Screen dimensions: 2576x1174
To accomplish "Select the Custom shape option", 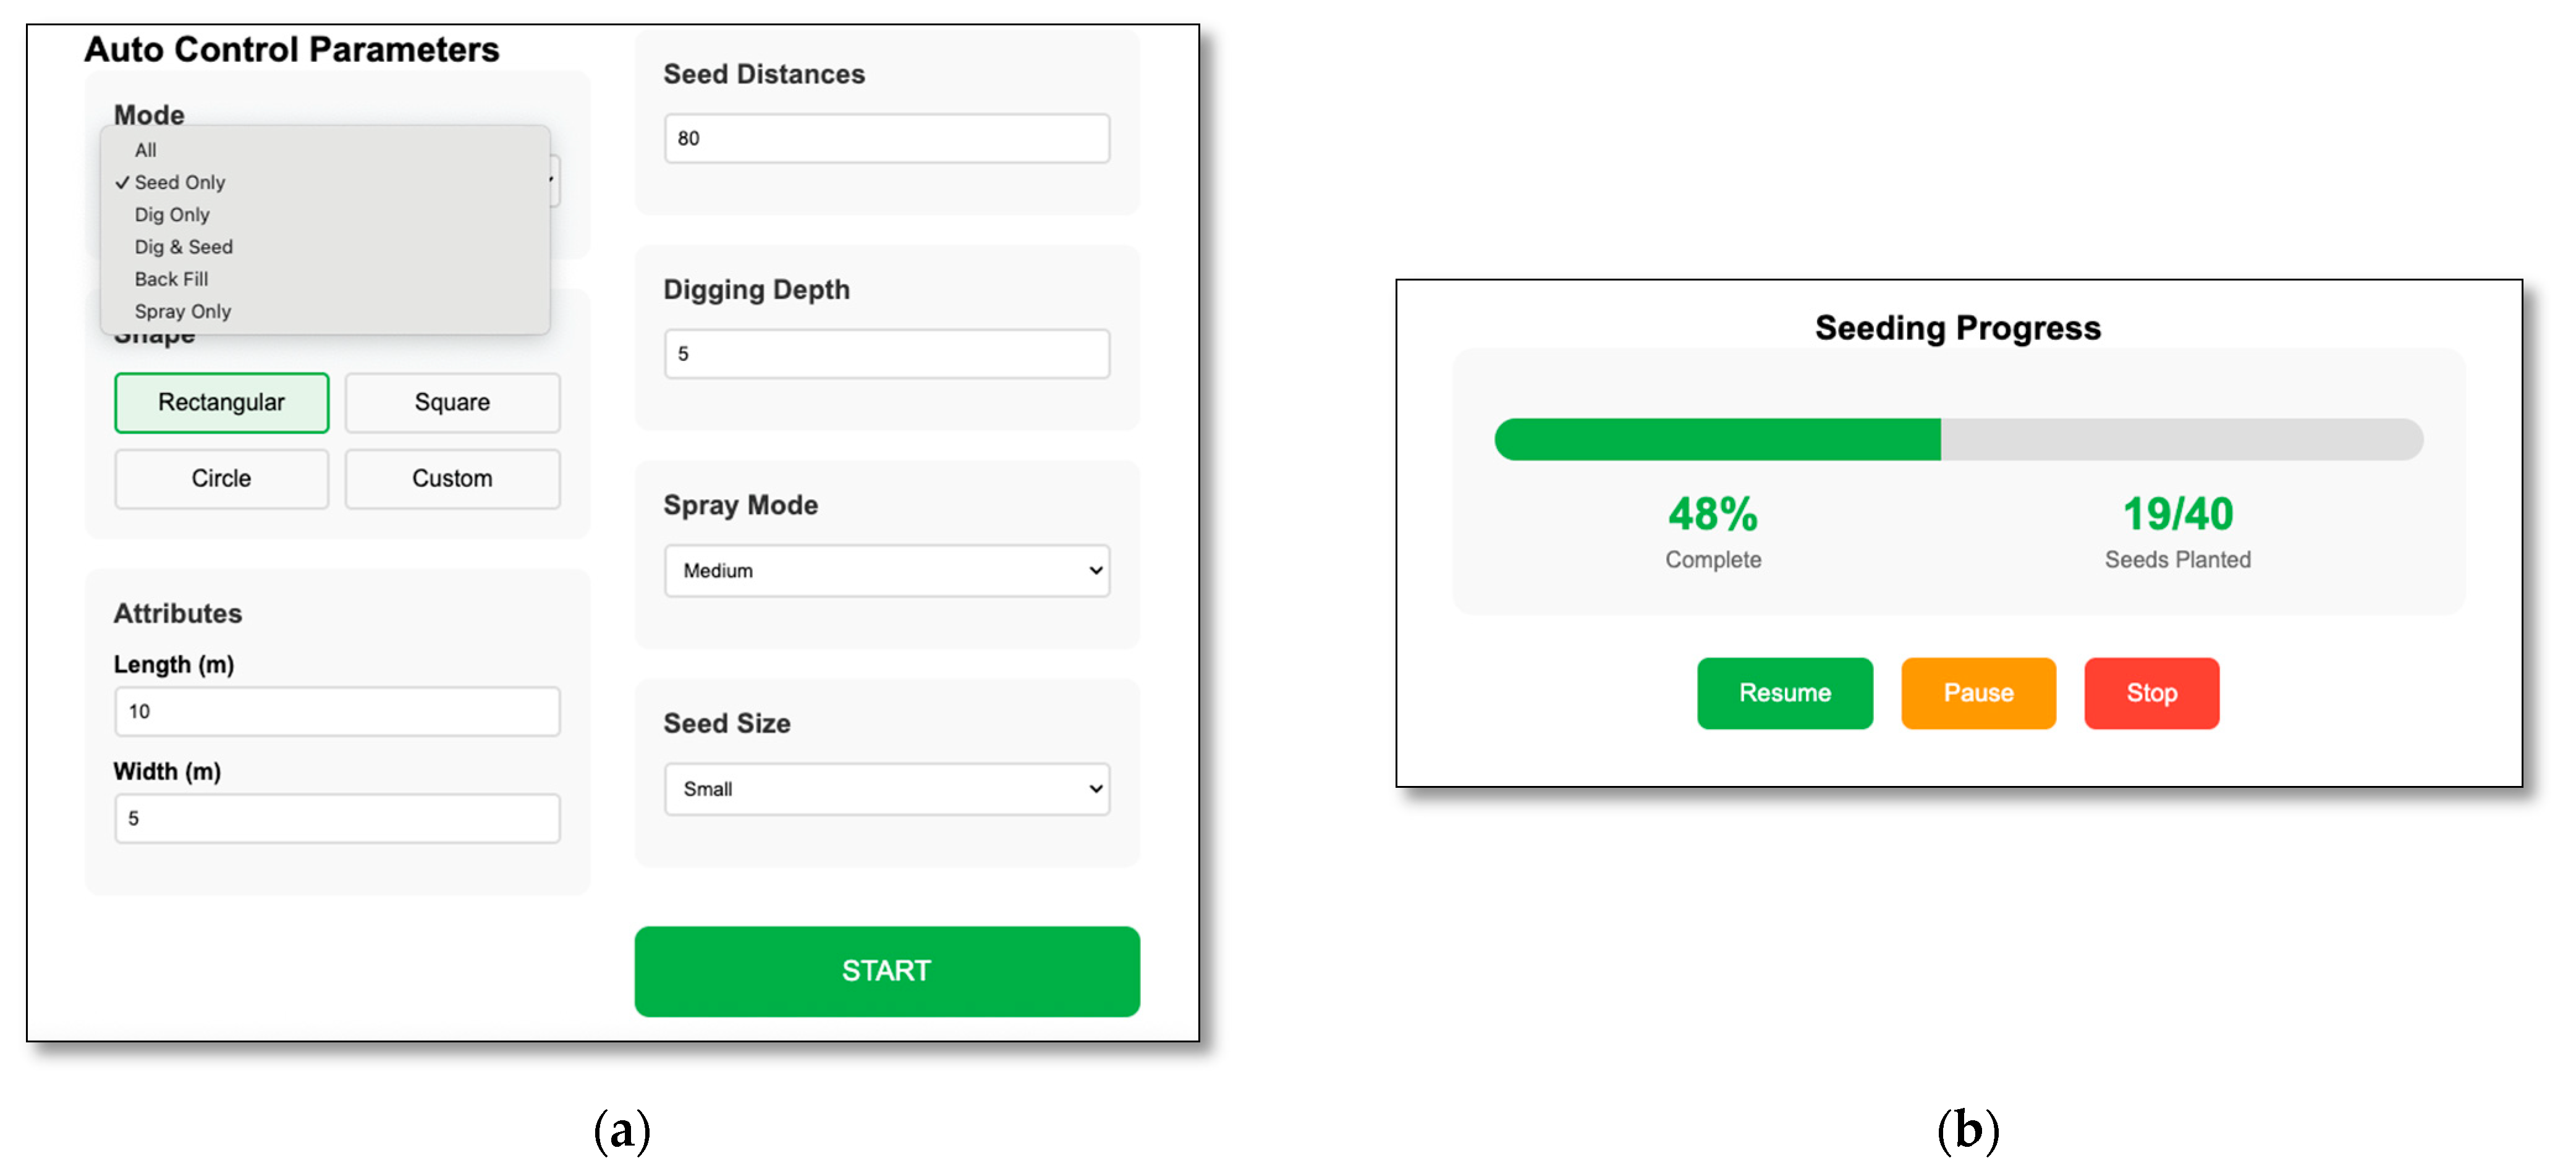I will click(452, 478).
